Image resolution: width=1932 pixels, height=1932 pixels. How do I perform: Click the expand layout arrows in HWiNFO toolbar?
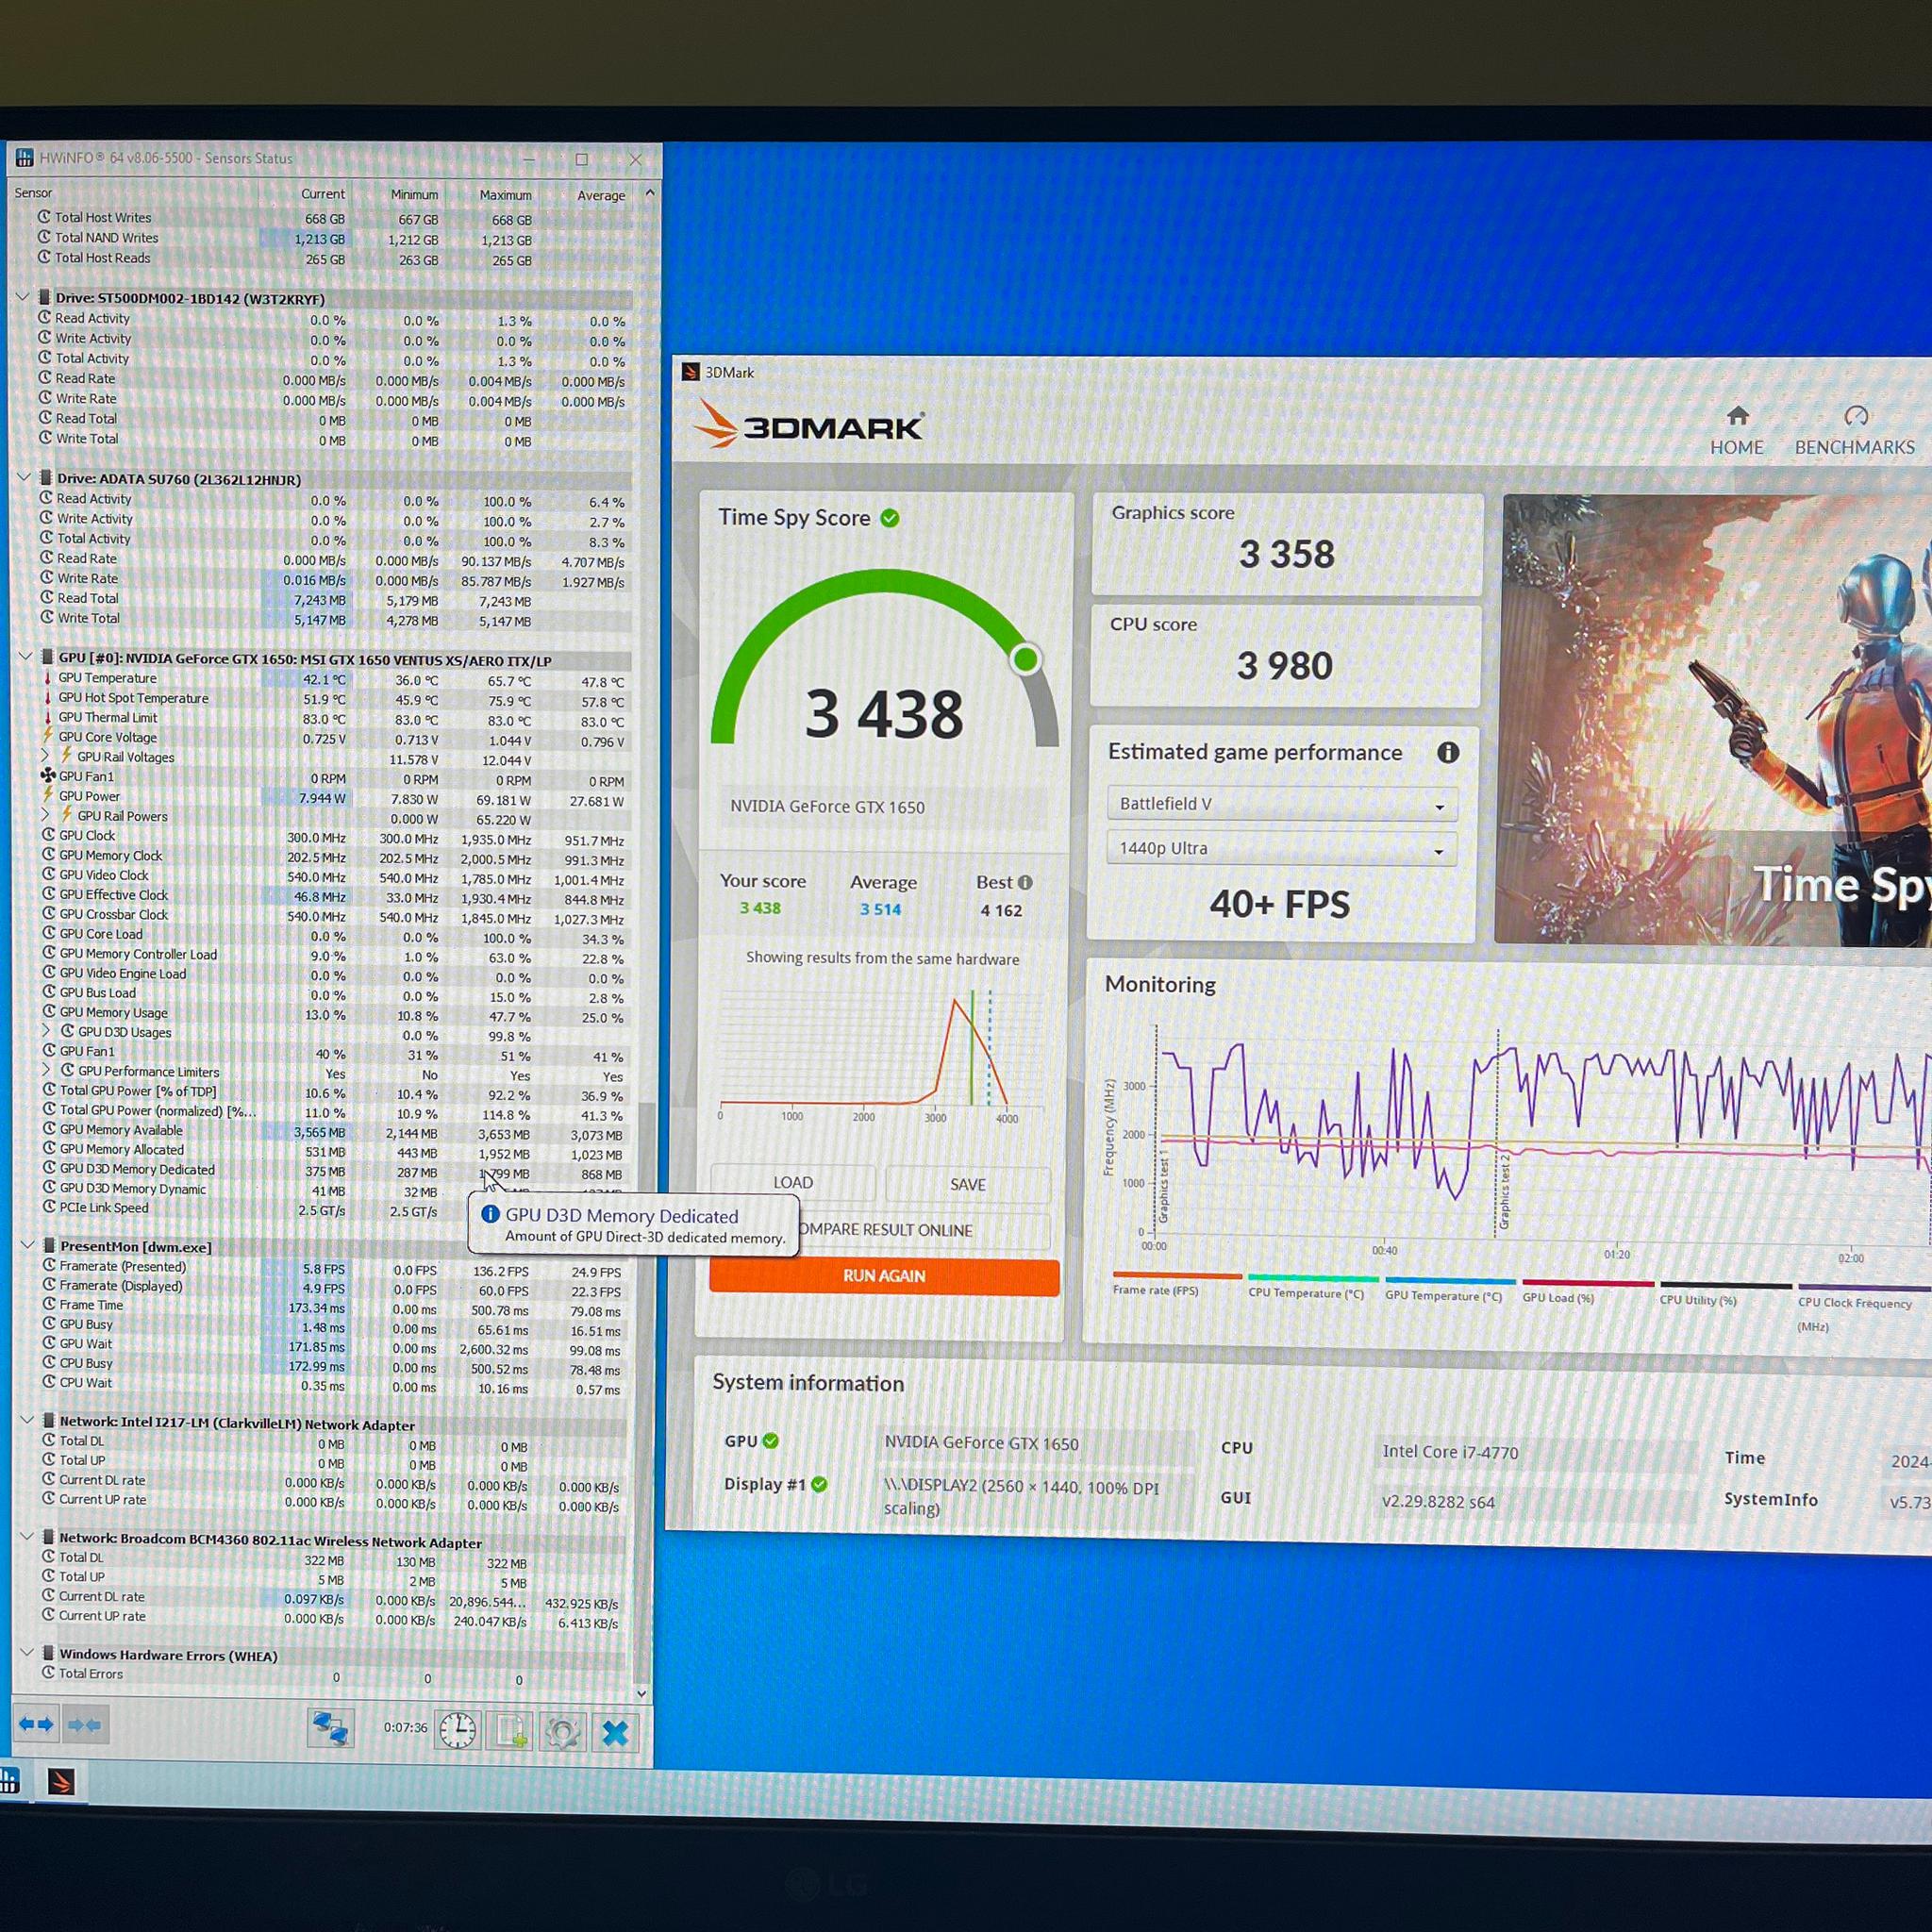[36, 1724]
